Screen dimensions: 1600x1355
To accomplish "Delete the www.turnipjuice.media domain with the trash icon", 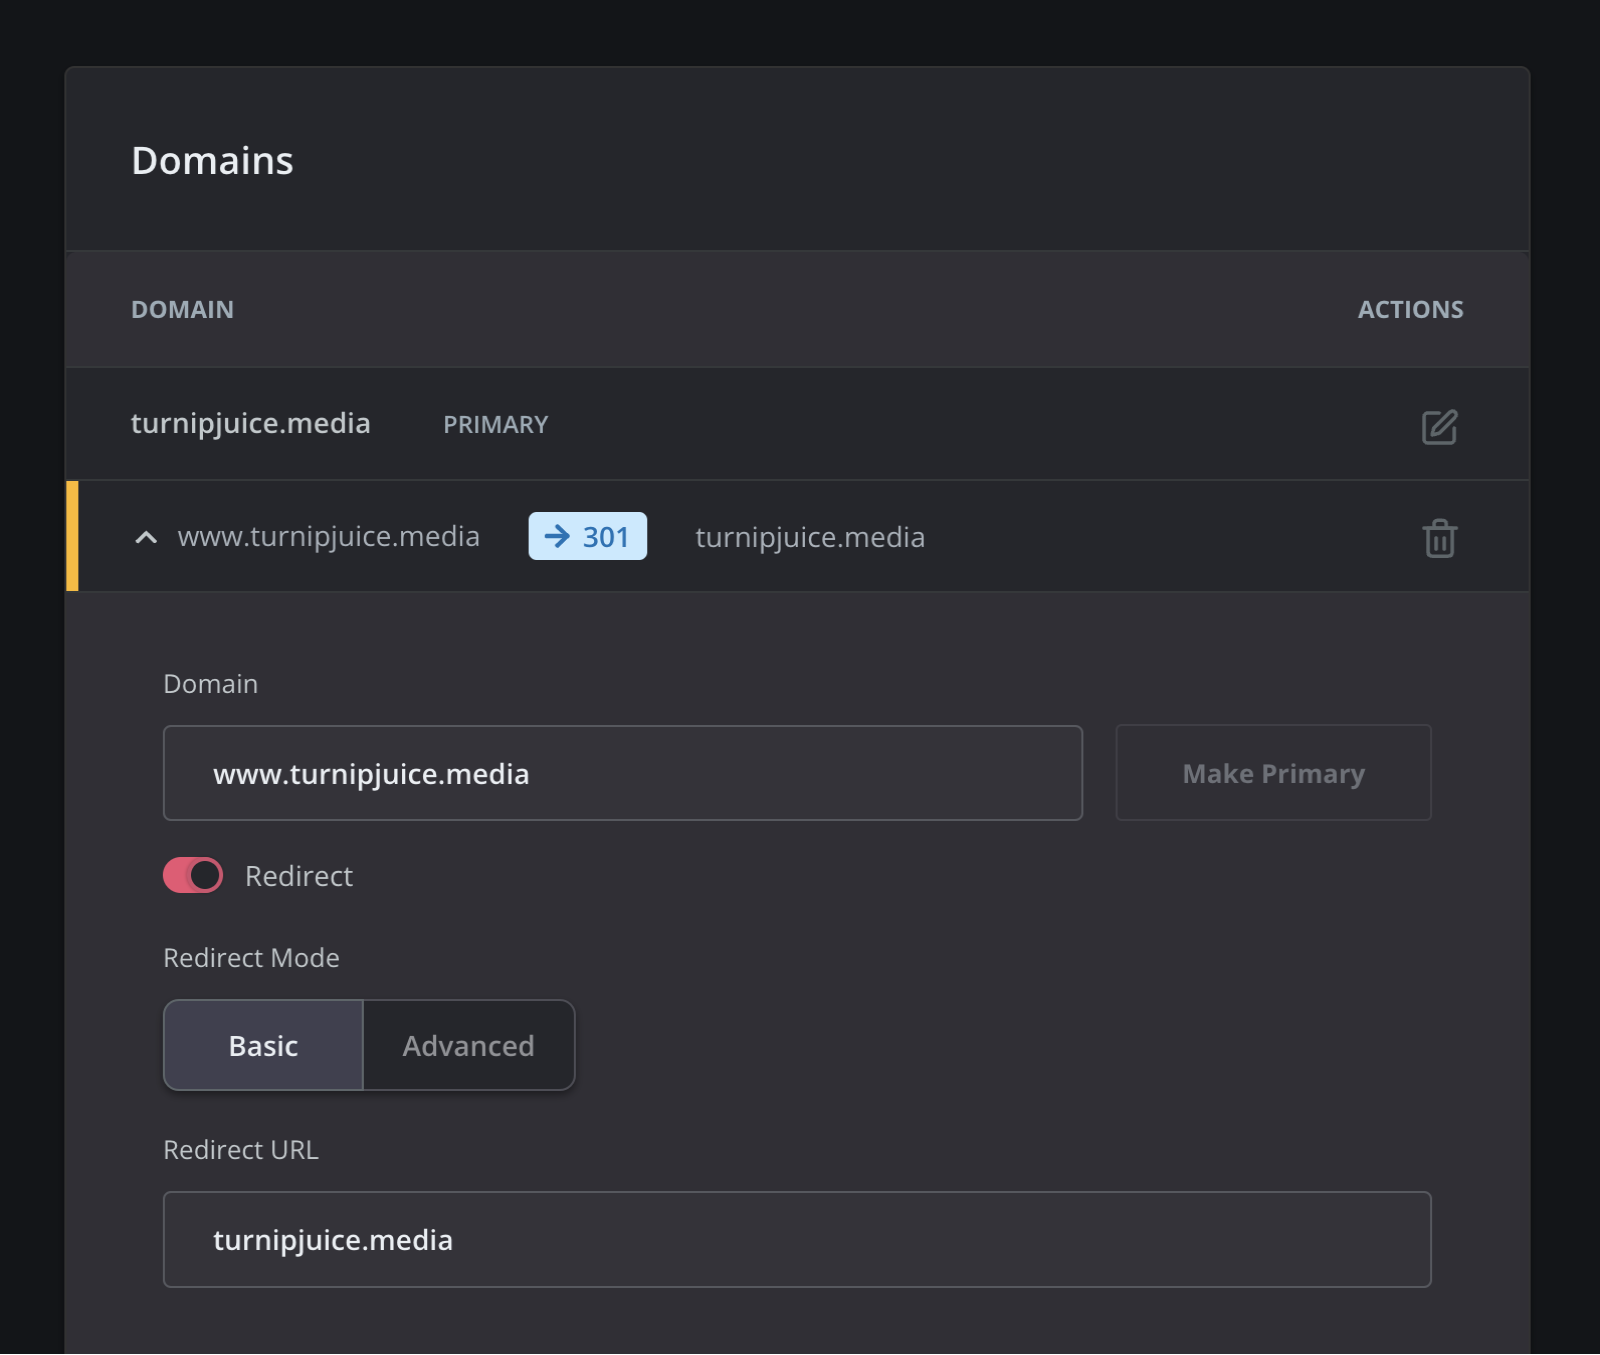I will coord(1439,538).
